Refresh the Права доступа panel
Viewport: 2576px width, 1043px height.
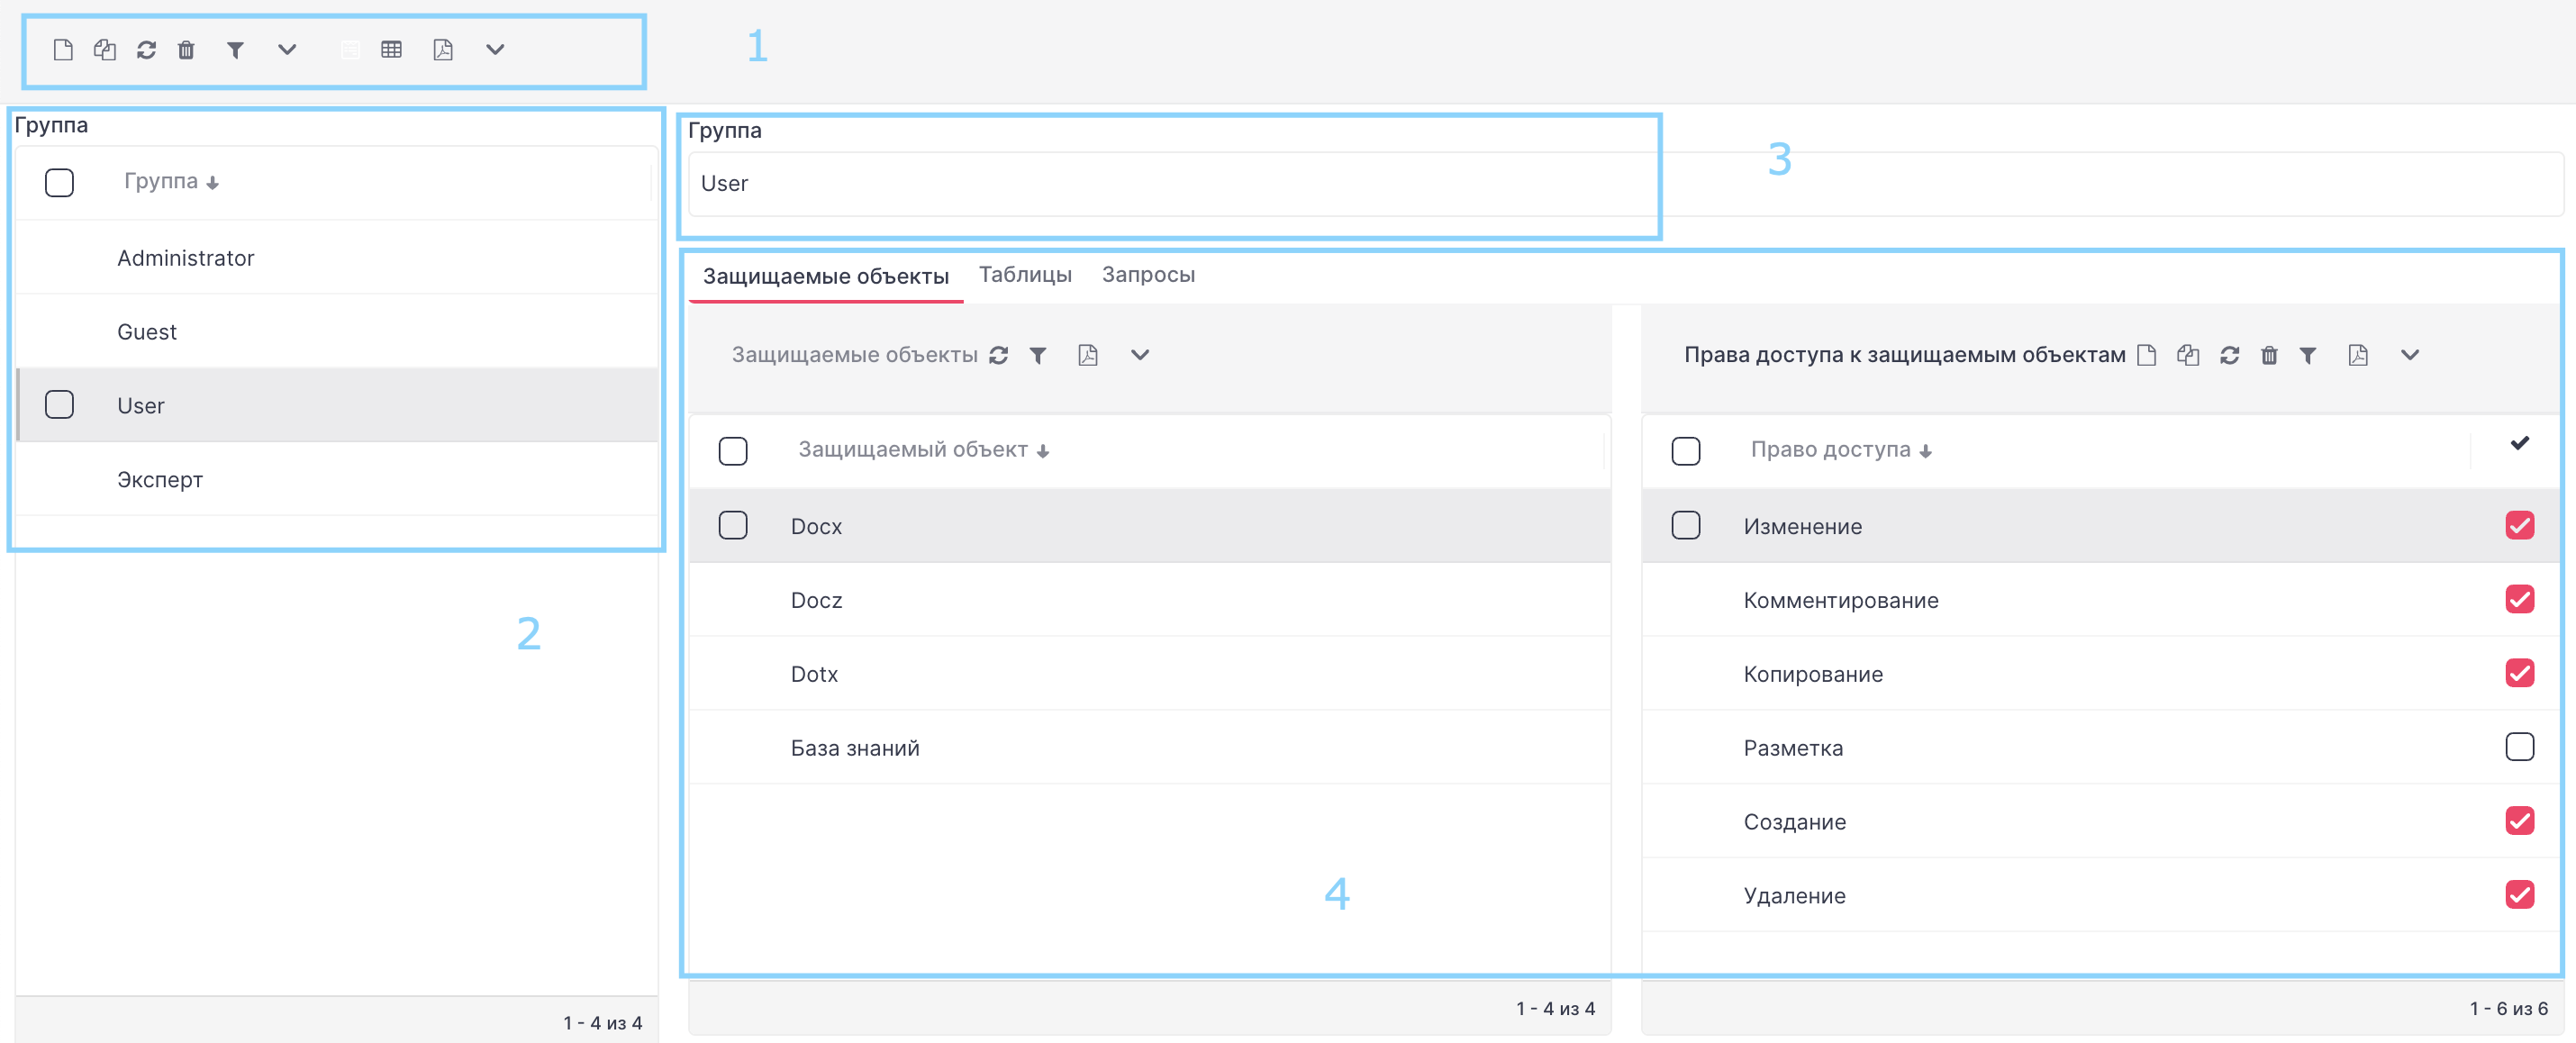pos(2229,355)
